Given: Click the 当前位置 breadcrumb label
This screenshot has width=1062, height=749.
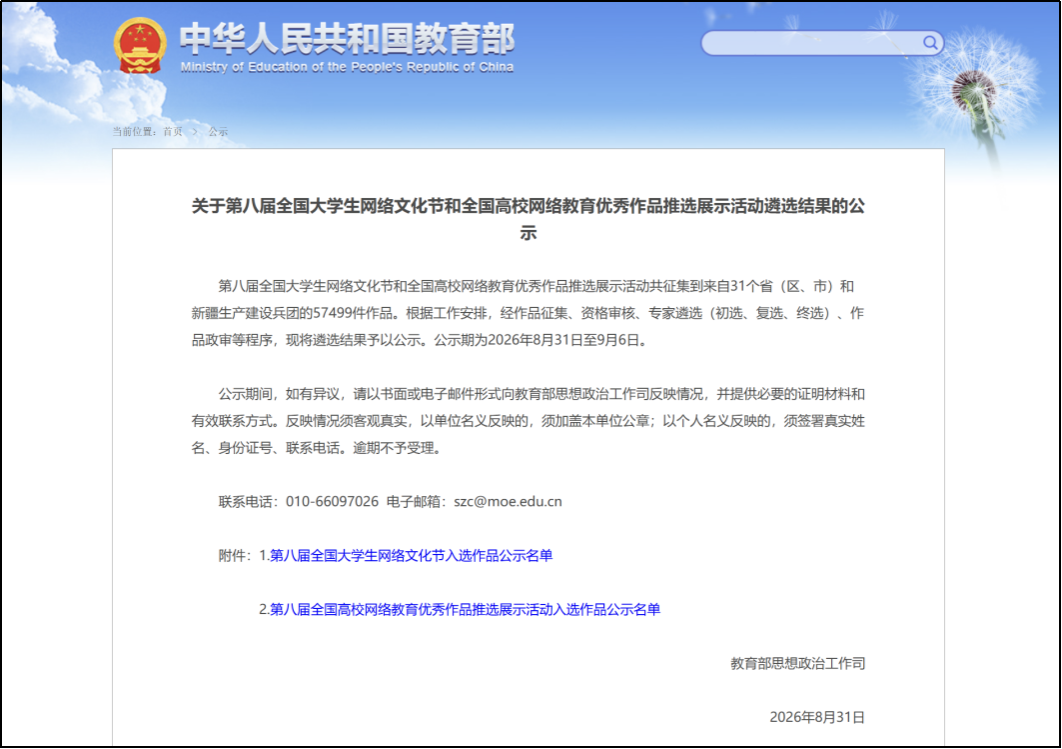Looking at the screenshot, I should point(134,131).
